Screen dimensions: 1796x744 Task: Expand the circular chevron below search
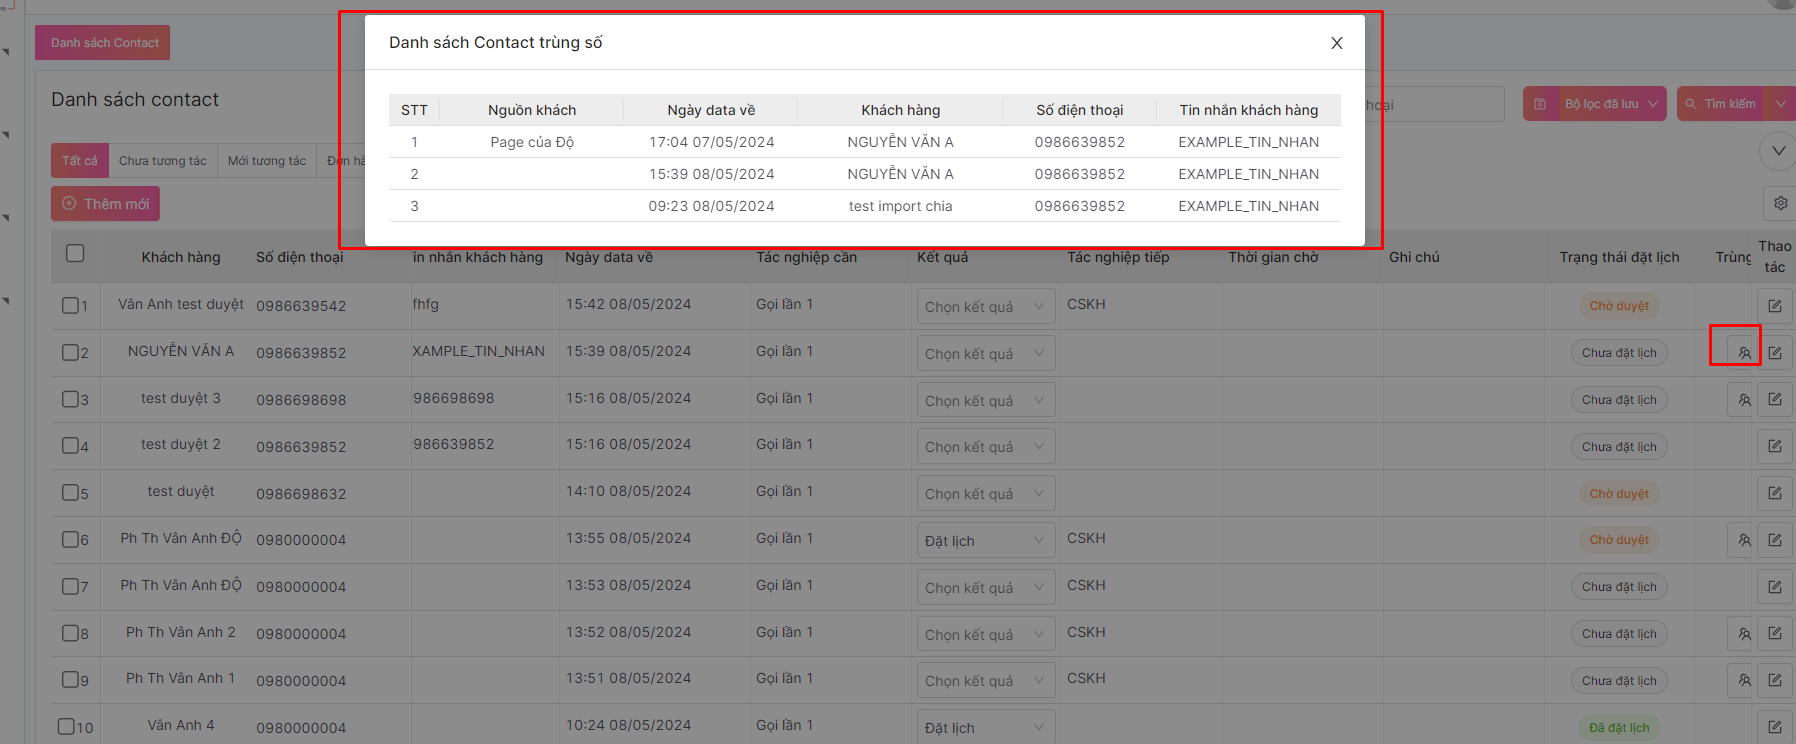[x=1777, y=151]
